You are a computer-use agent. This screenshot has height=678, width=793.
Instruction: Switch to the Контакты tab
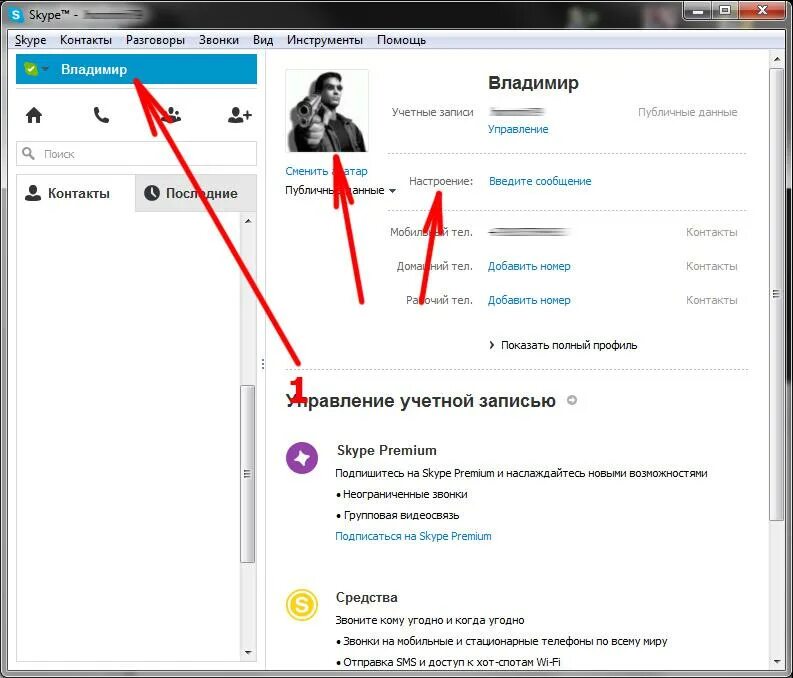76,193
